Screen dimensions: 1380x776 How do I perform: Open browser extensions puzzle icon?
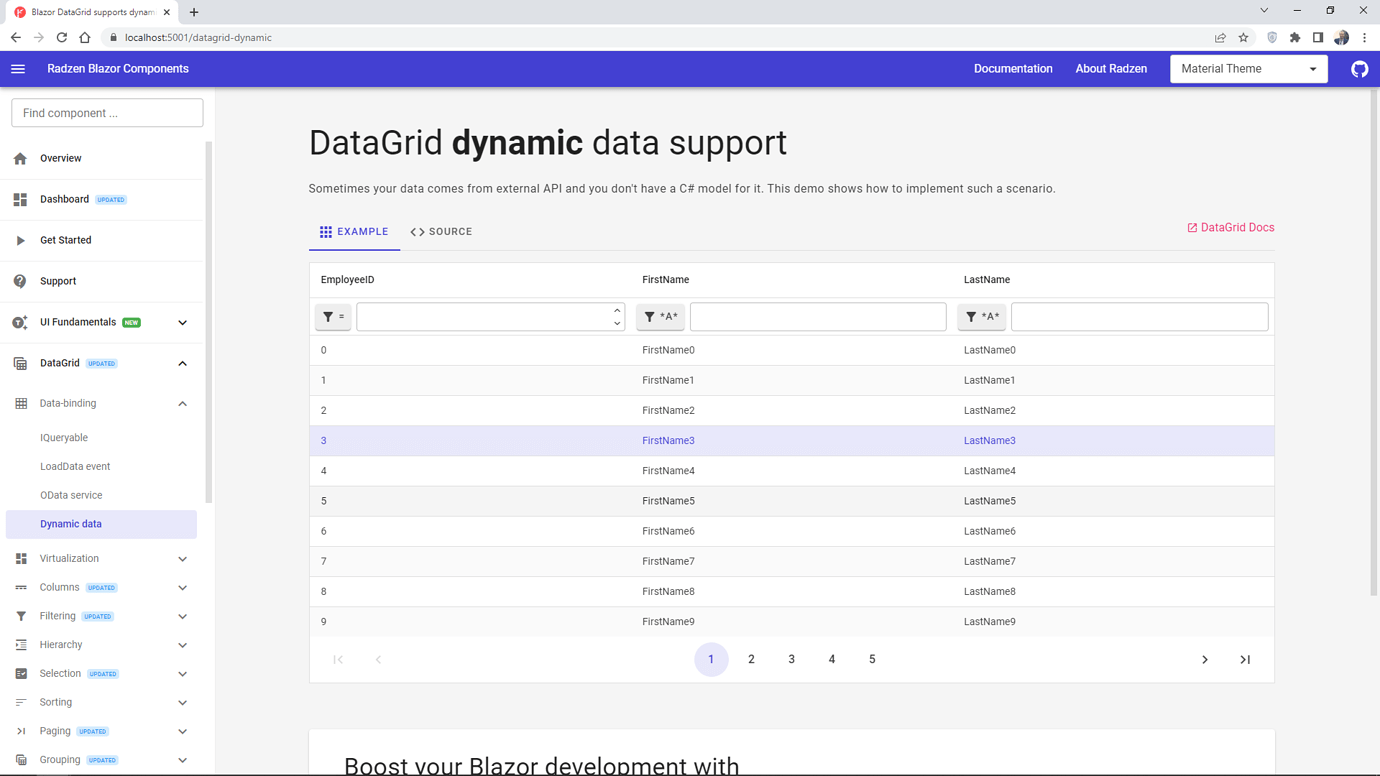point(1295,38)
